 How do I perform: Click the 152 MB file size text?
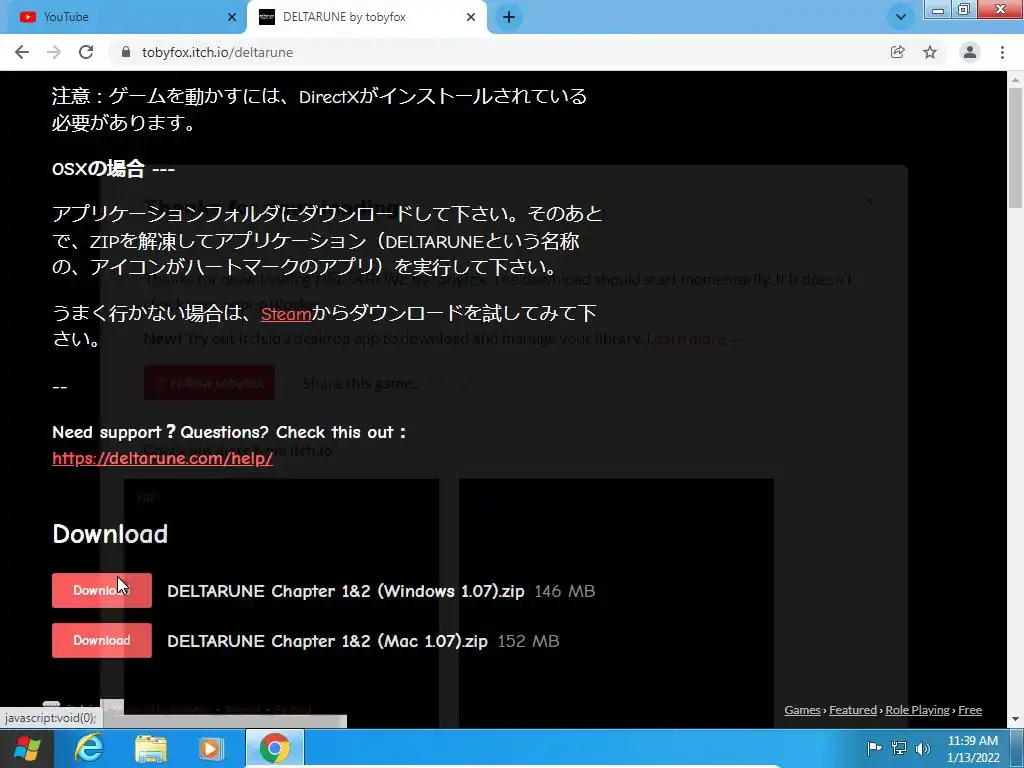tap(528, 641)
